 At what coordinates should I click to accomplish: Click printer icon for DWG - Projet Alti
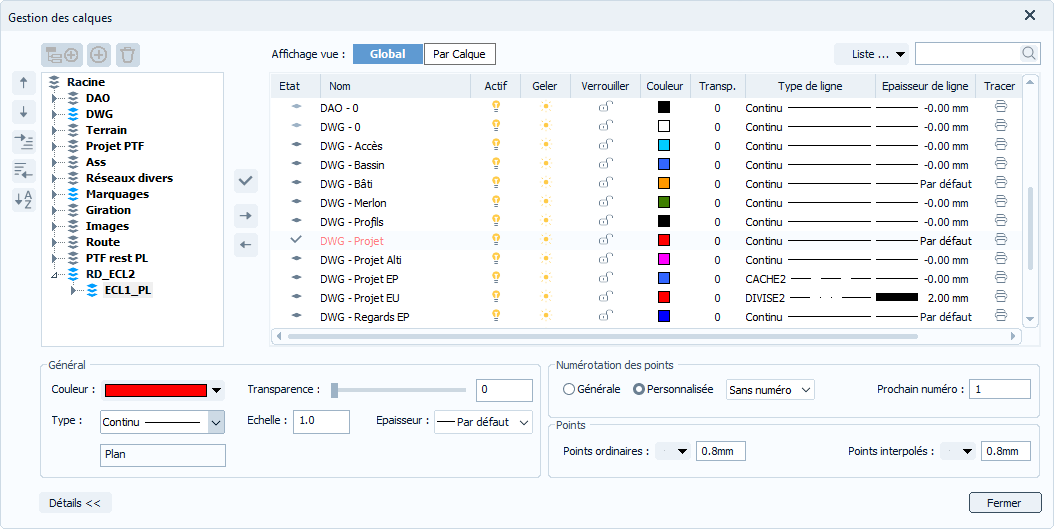tap(1001, 258)
